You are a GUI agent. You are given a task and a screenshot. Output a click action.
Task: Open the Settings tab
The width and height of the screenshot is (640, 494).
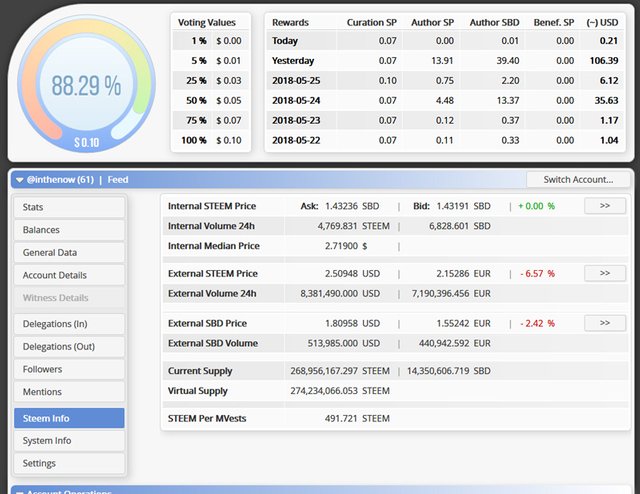tap(69, 463)
